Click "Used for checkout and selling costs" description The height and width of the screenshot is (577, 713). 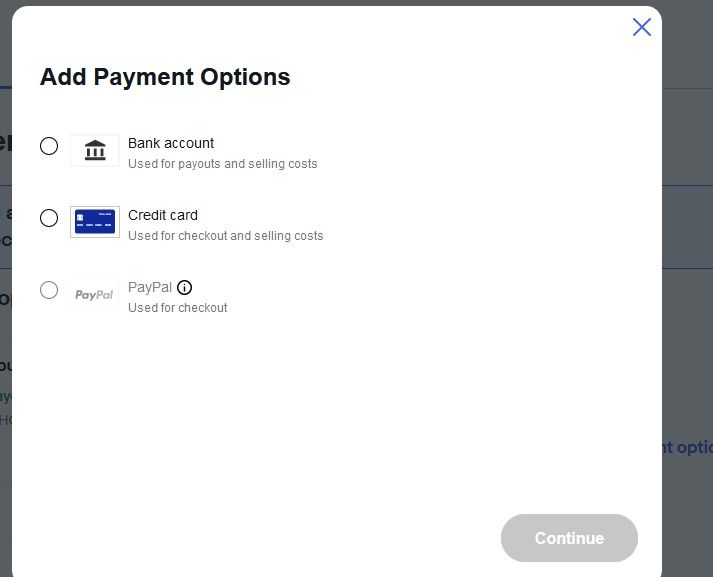pos(225,236)
